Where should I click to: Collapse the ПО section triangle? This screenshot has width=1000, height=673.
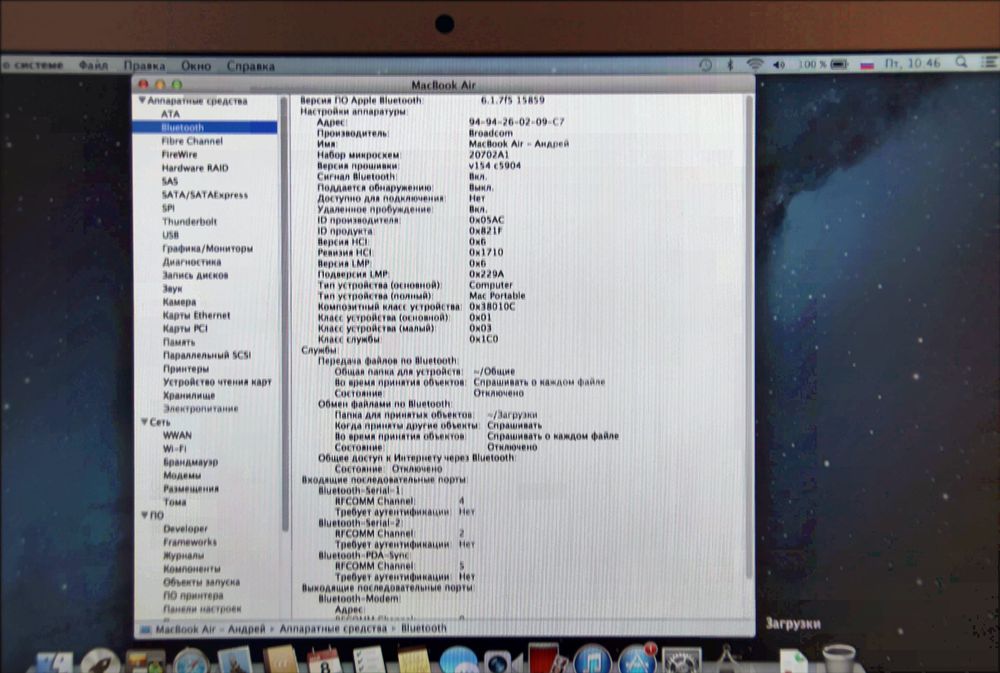tap(145, 515)
